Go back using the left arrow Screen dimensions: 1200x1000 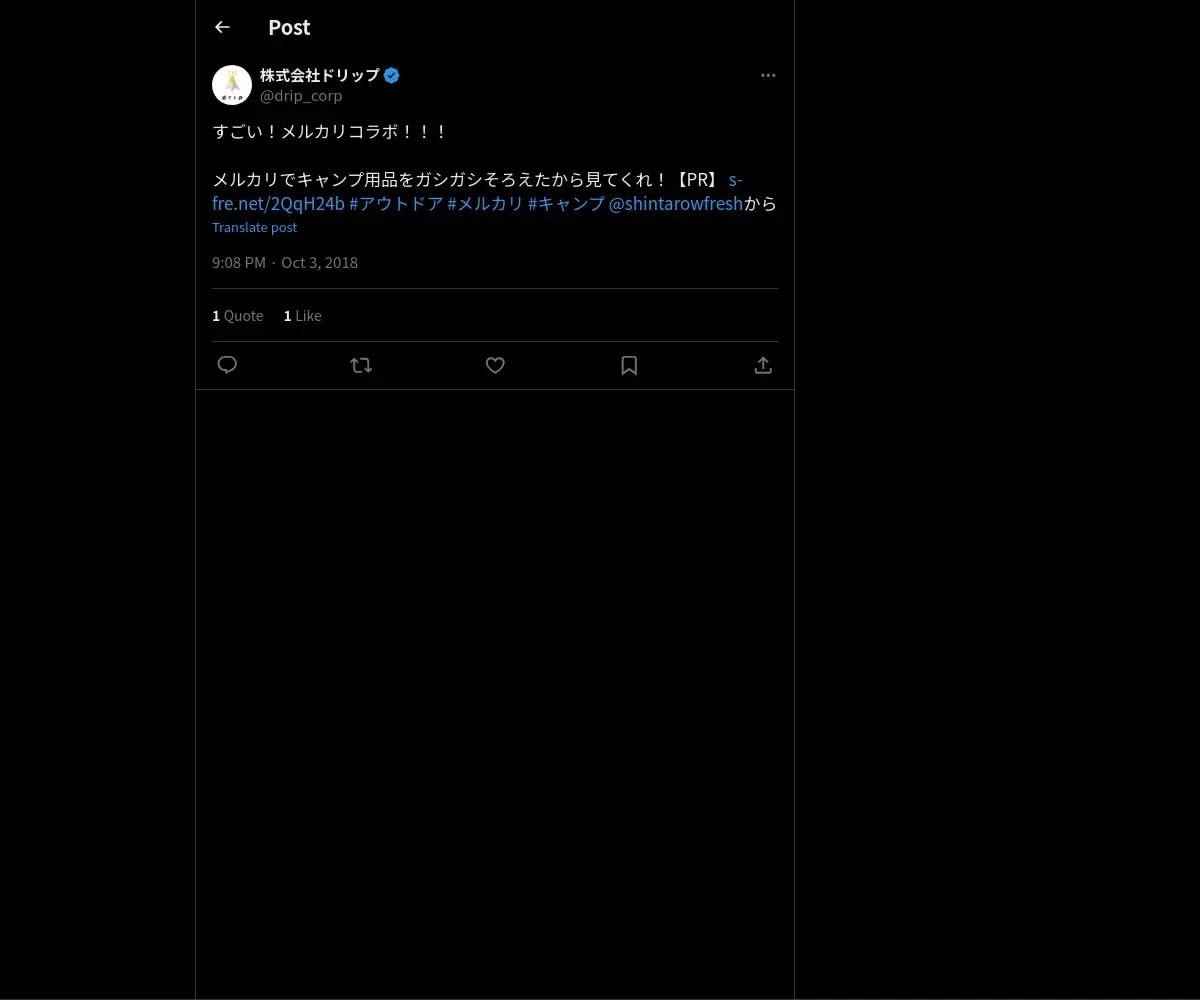point(222,27)
